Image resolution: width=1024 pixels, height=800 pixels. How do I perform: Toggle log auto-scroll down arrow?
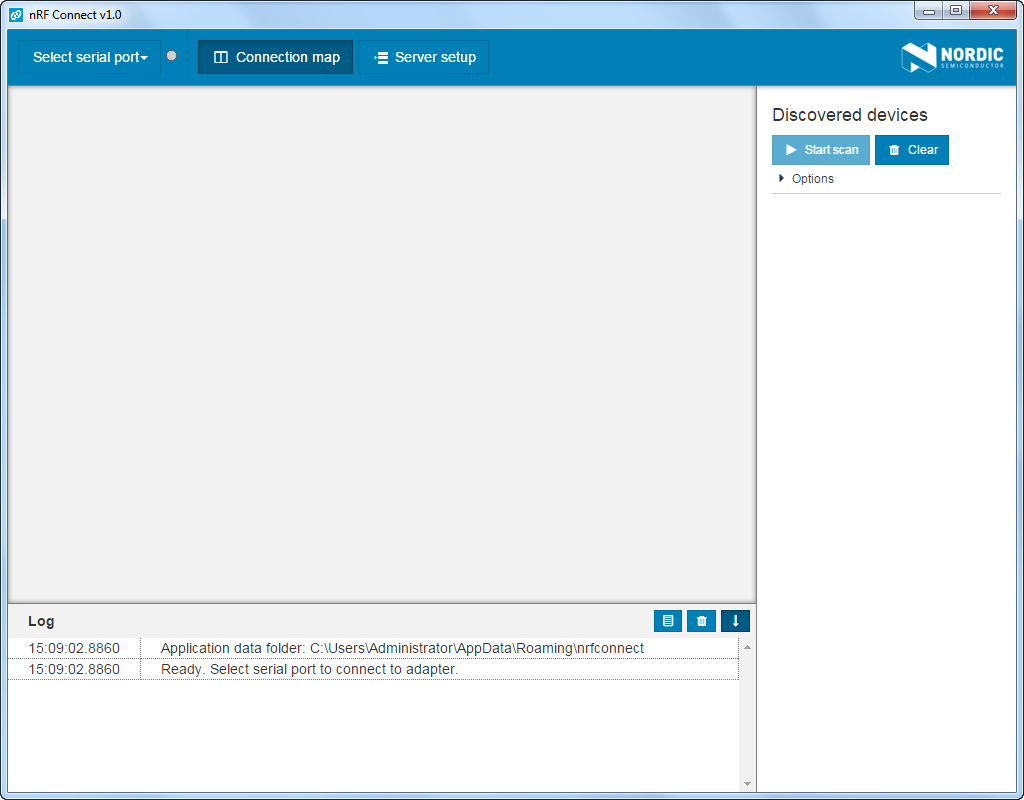click(x=735, y=621)
